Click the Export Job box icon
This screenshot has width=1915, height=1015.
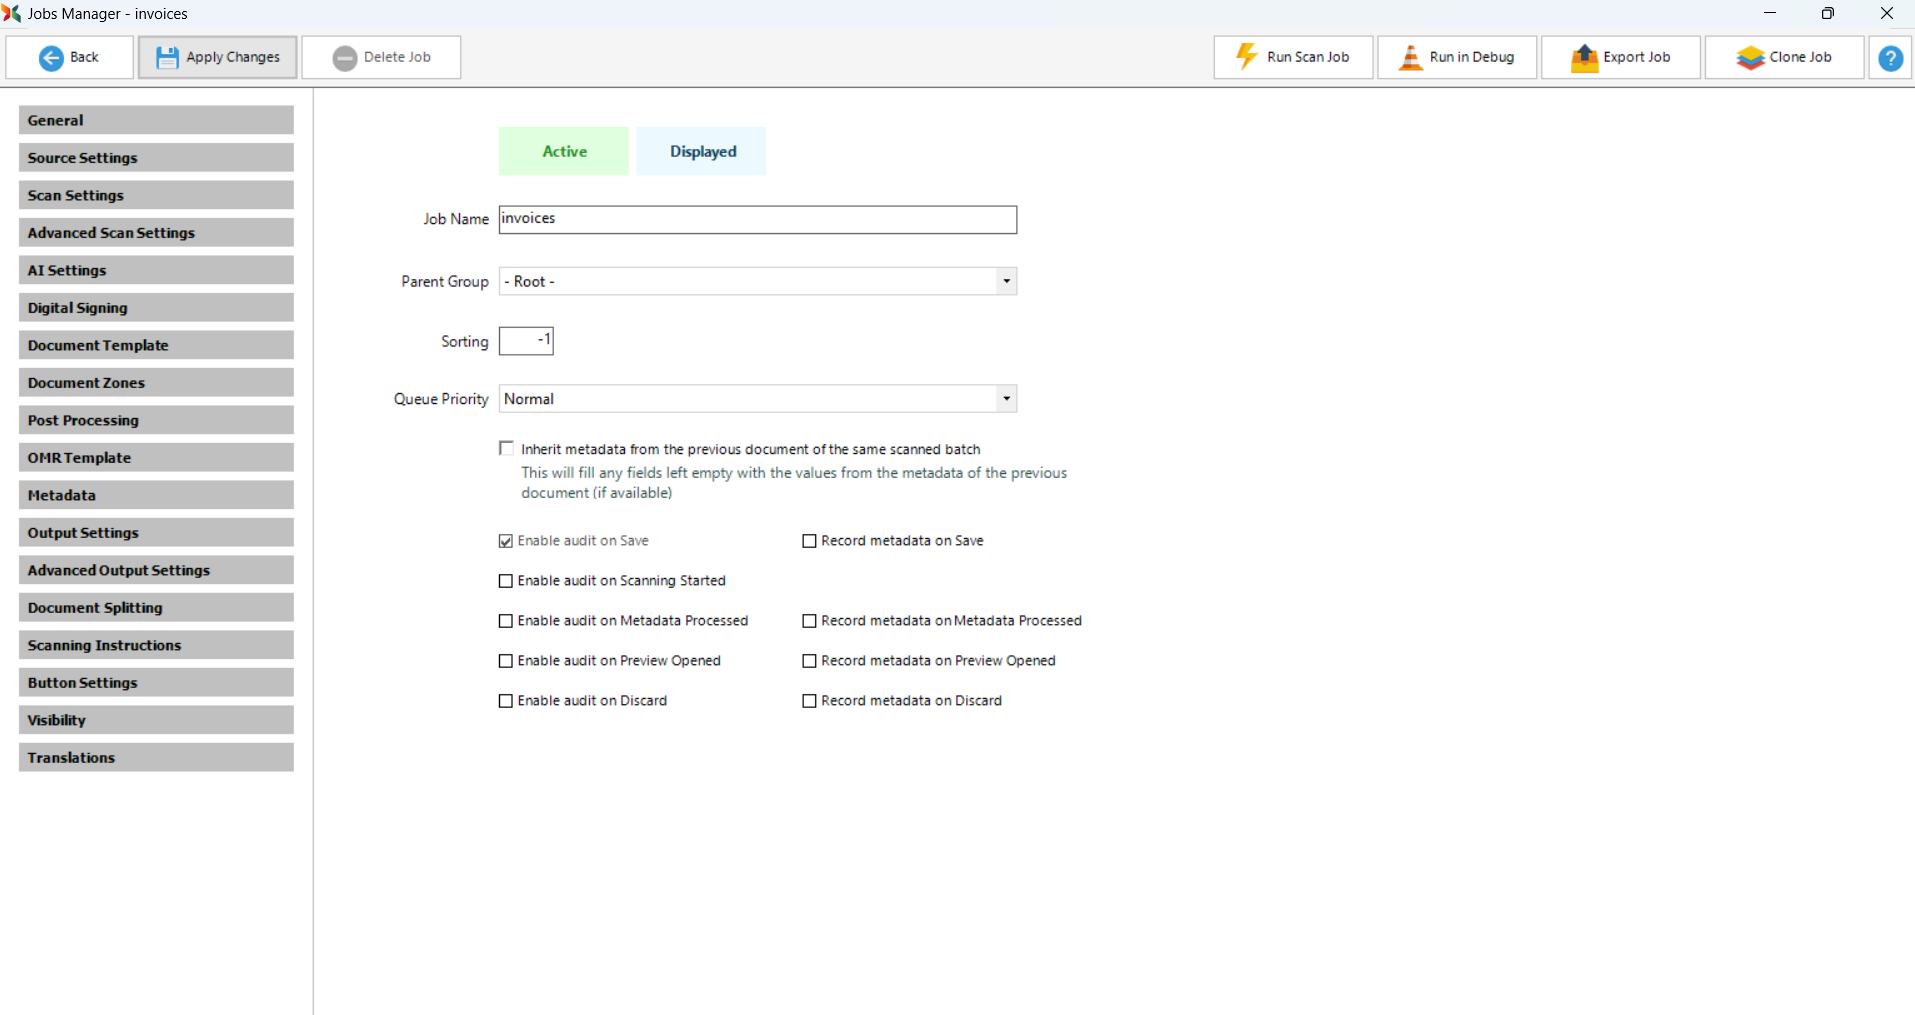point(1584,58)
